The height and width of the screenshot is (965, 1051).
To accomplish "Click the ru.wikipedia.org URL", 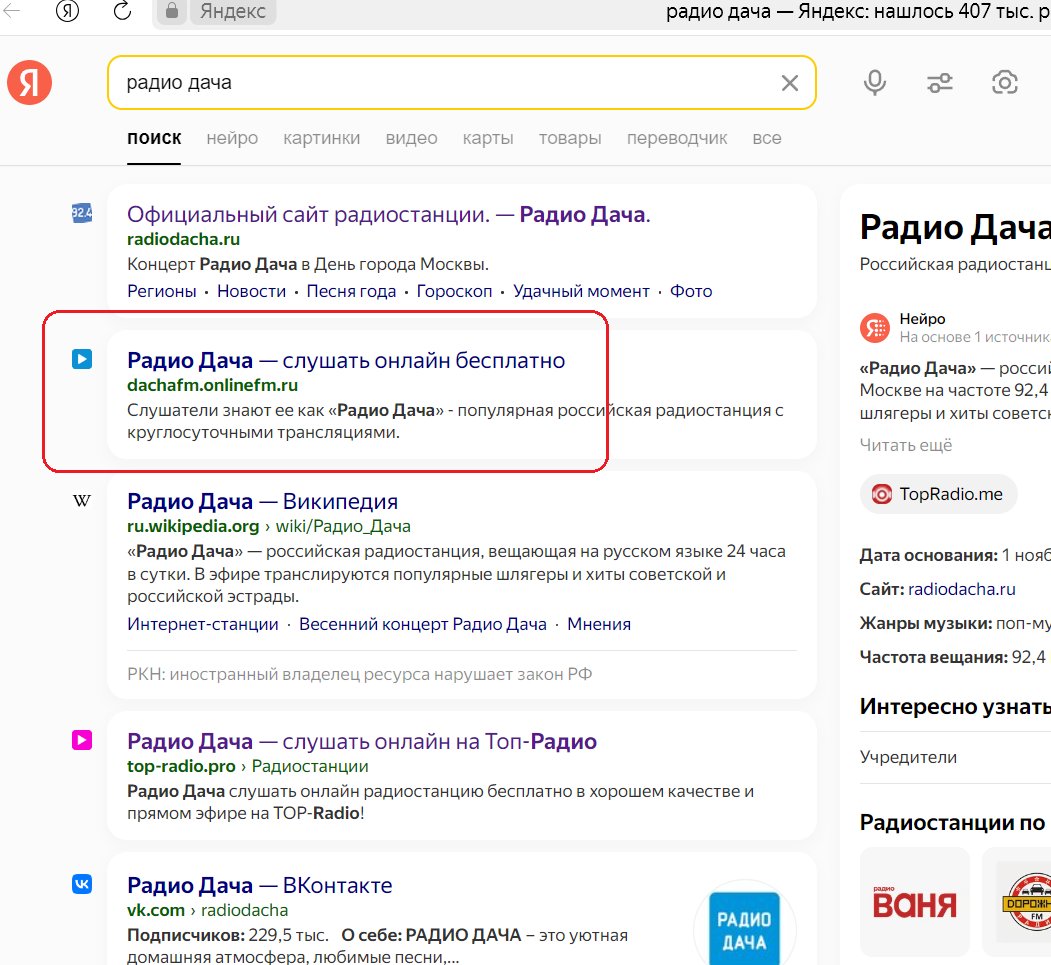I will (x=193, y=527).
